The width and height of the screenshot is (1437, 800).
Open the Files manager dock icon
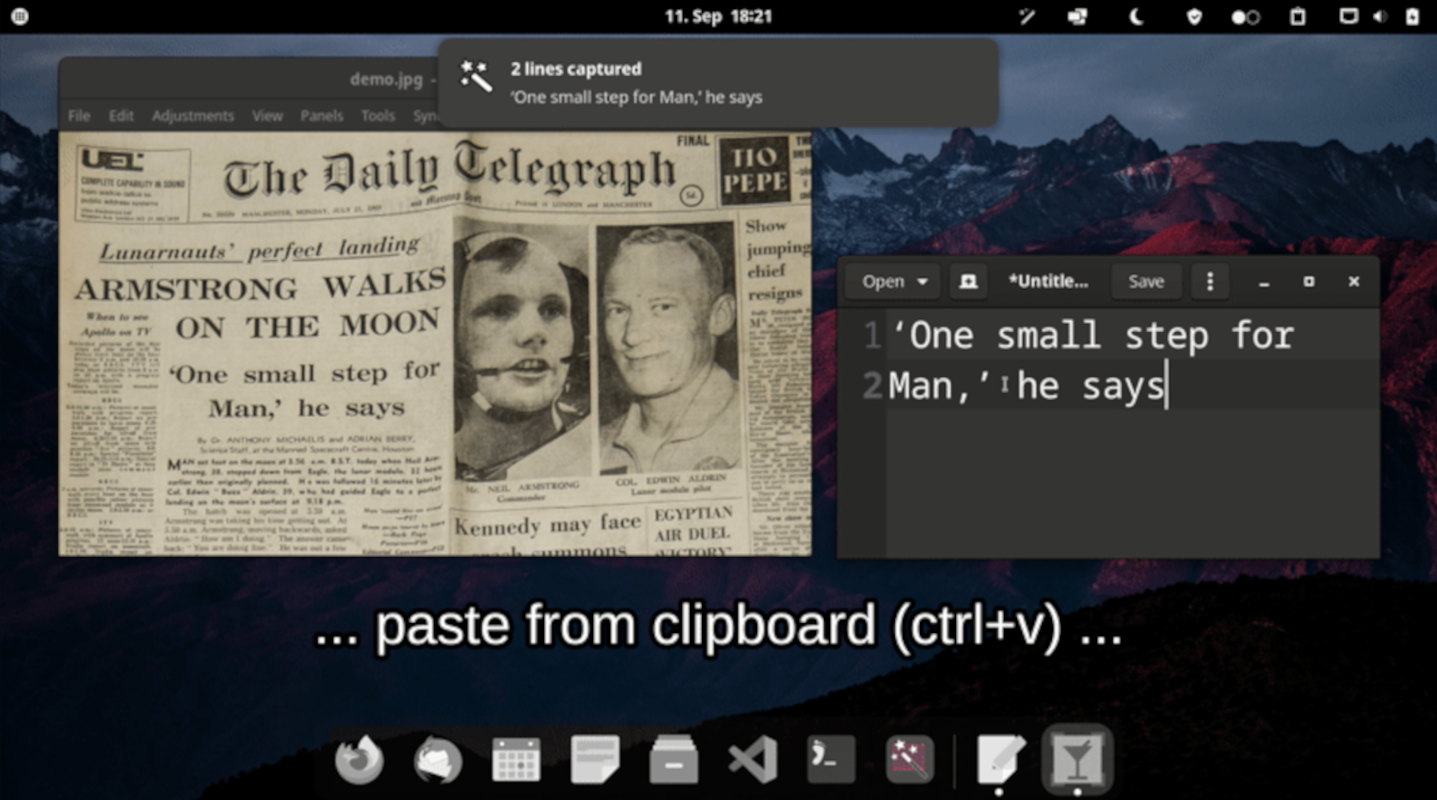673,761
